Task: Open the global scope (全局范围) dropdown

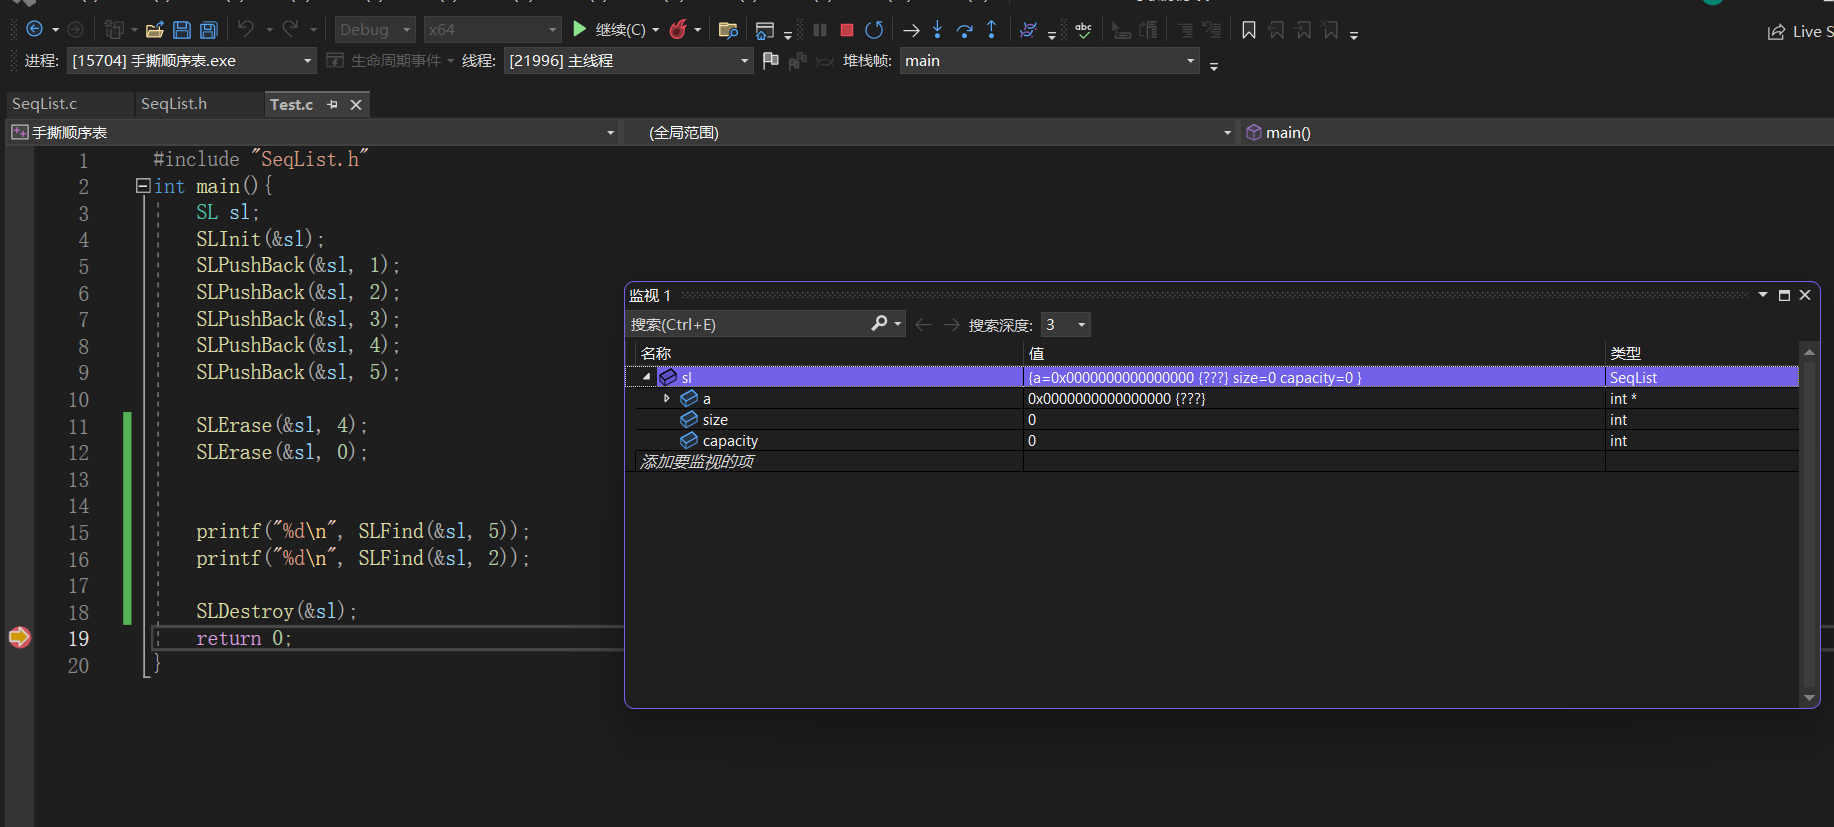Action: click(x=930, y=132)
